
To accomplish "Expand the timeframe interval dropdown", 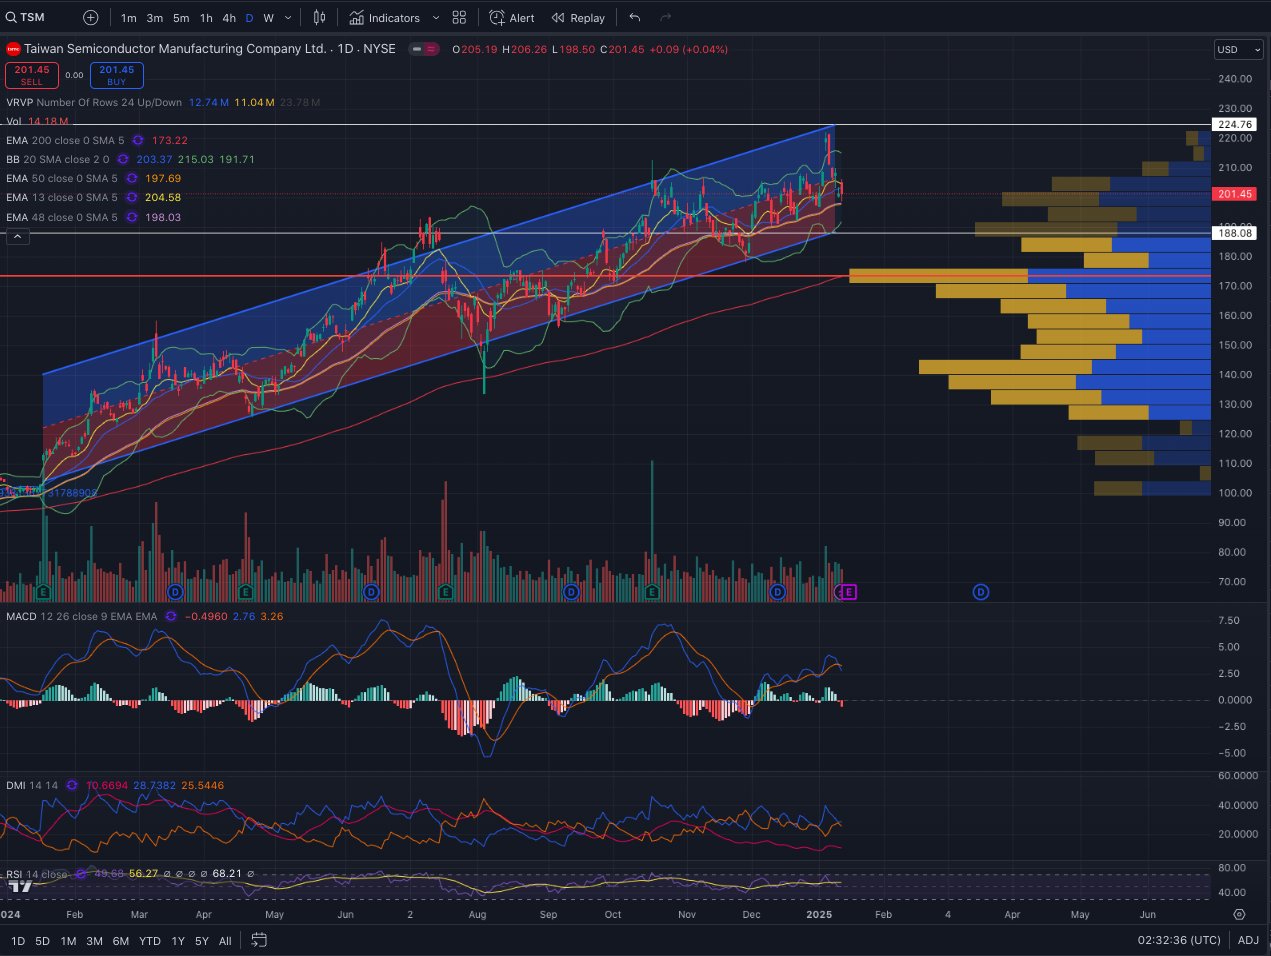I will pos(289,18).
